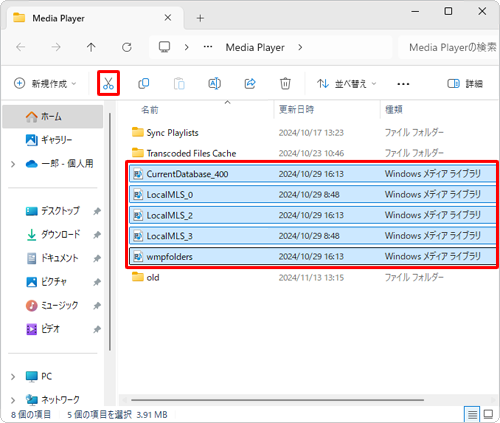Expand the OneDrive 一部 - 個人用 node

pyautogui.click(x=13, y=164)
